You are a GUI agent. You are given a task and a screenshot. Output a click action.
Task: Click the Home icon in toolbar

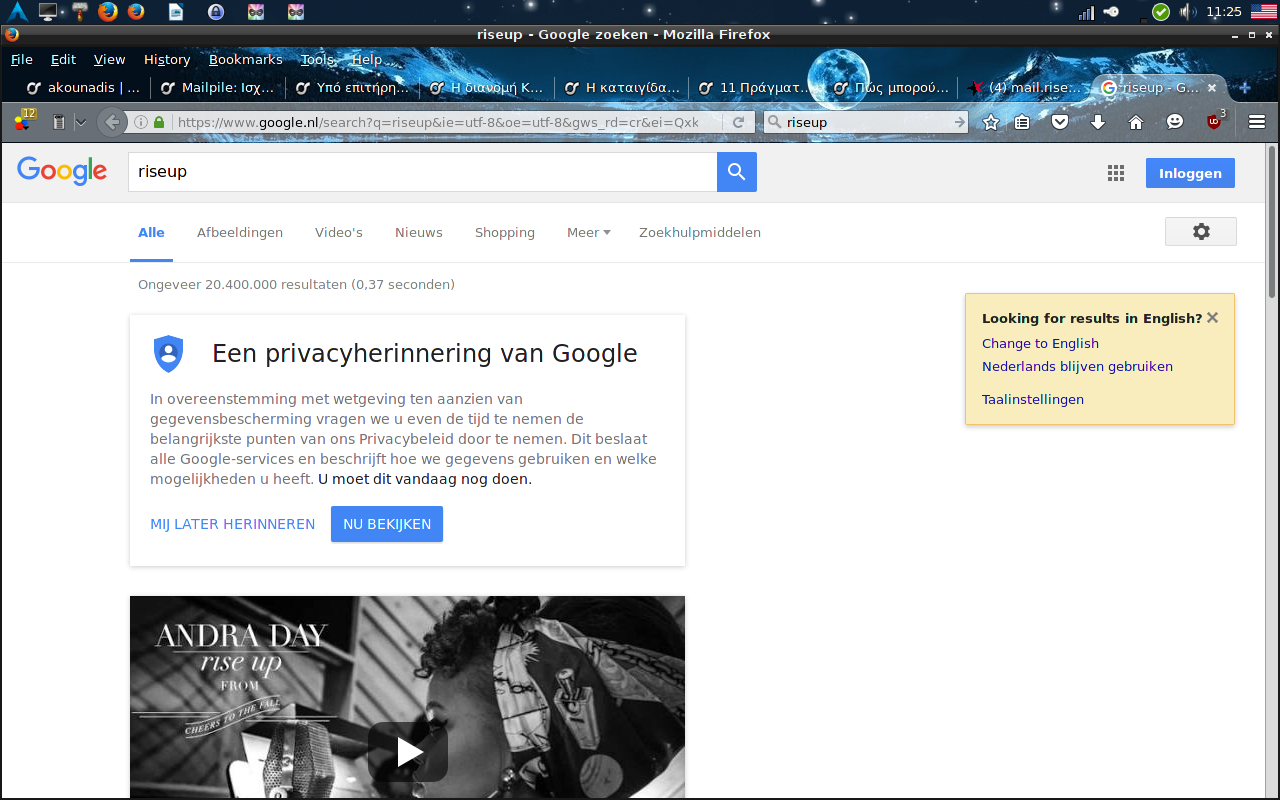1136,122
